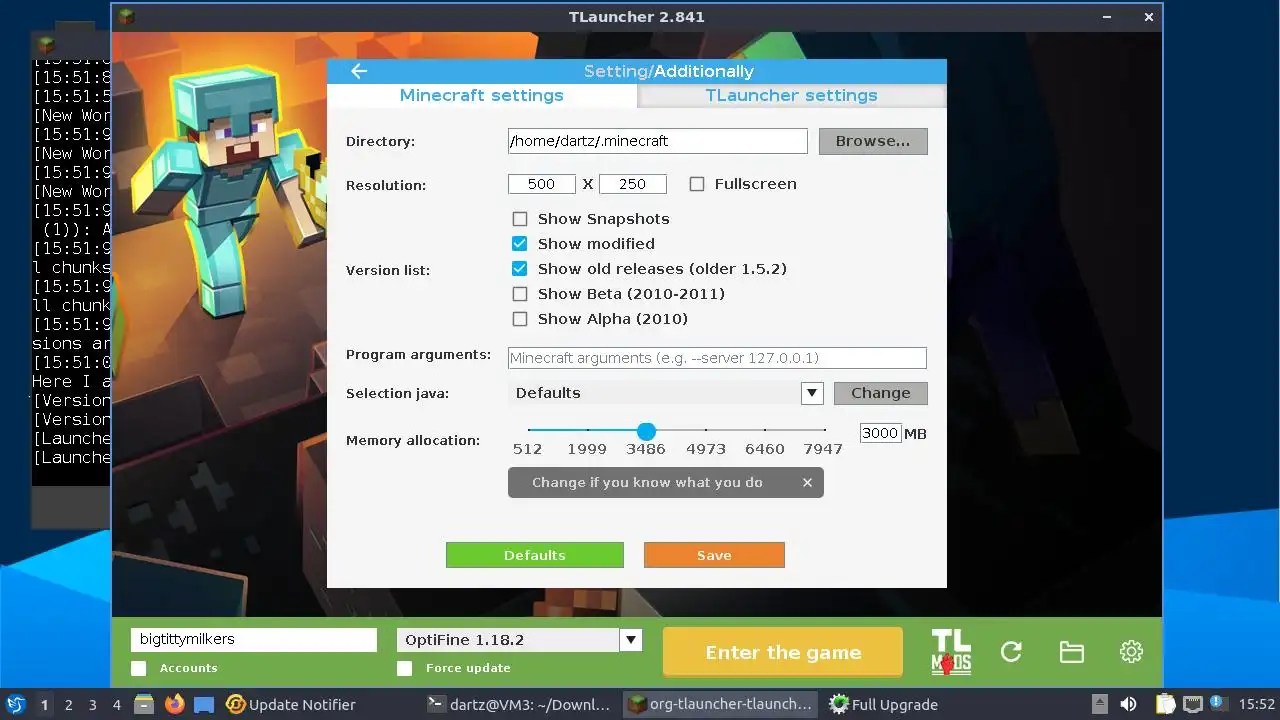Open the Lubuntu start menu

[15, 704]
